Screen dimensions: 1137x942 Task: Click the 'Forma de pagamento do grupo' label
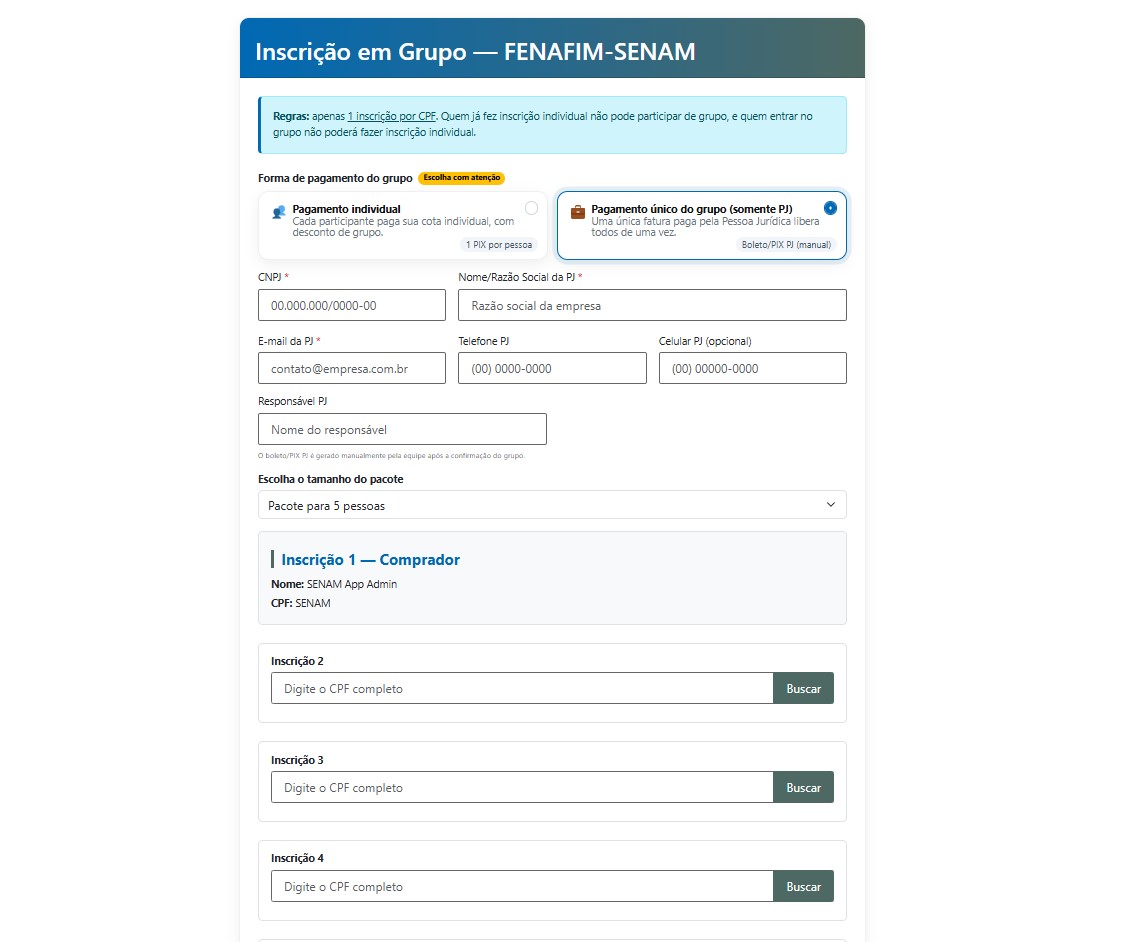pos(335,178)
